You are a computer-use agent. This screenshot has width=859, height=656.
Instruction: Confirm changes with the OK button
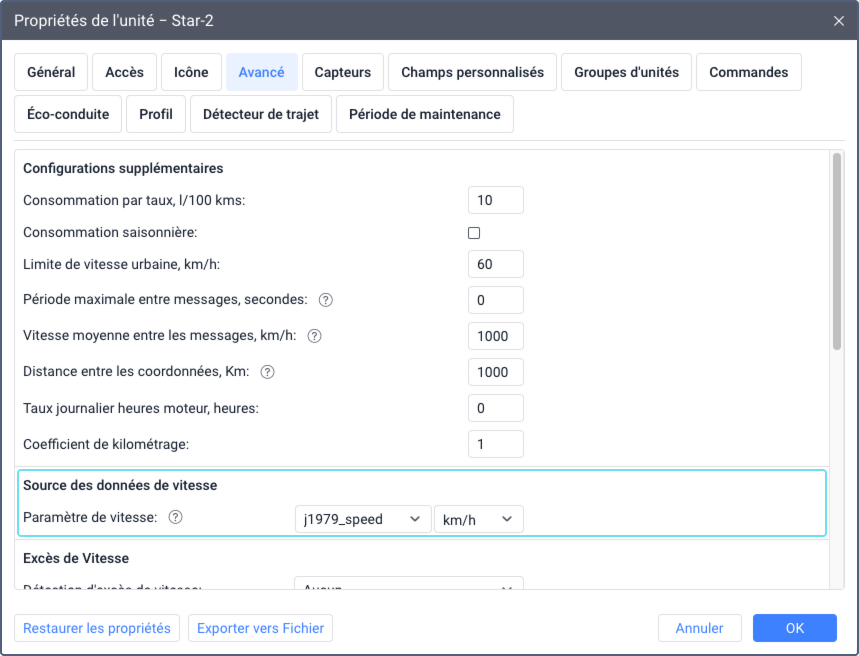[794, 628]
